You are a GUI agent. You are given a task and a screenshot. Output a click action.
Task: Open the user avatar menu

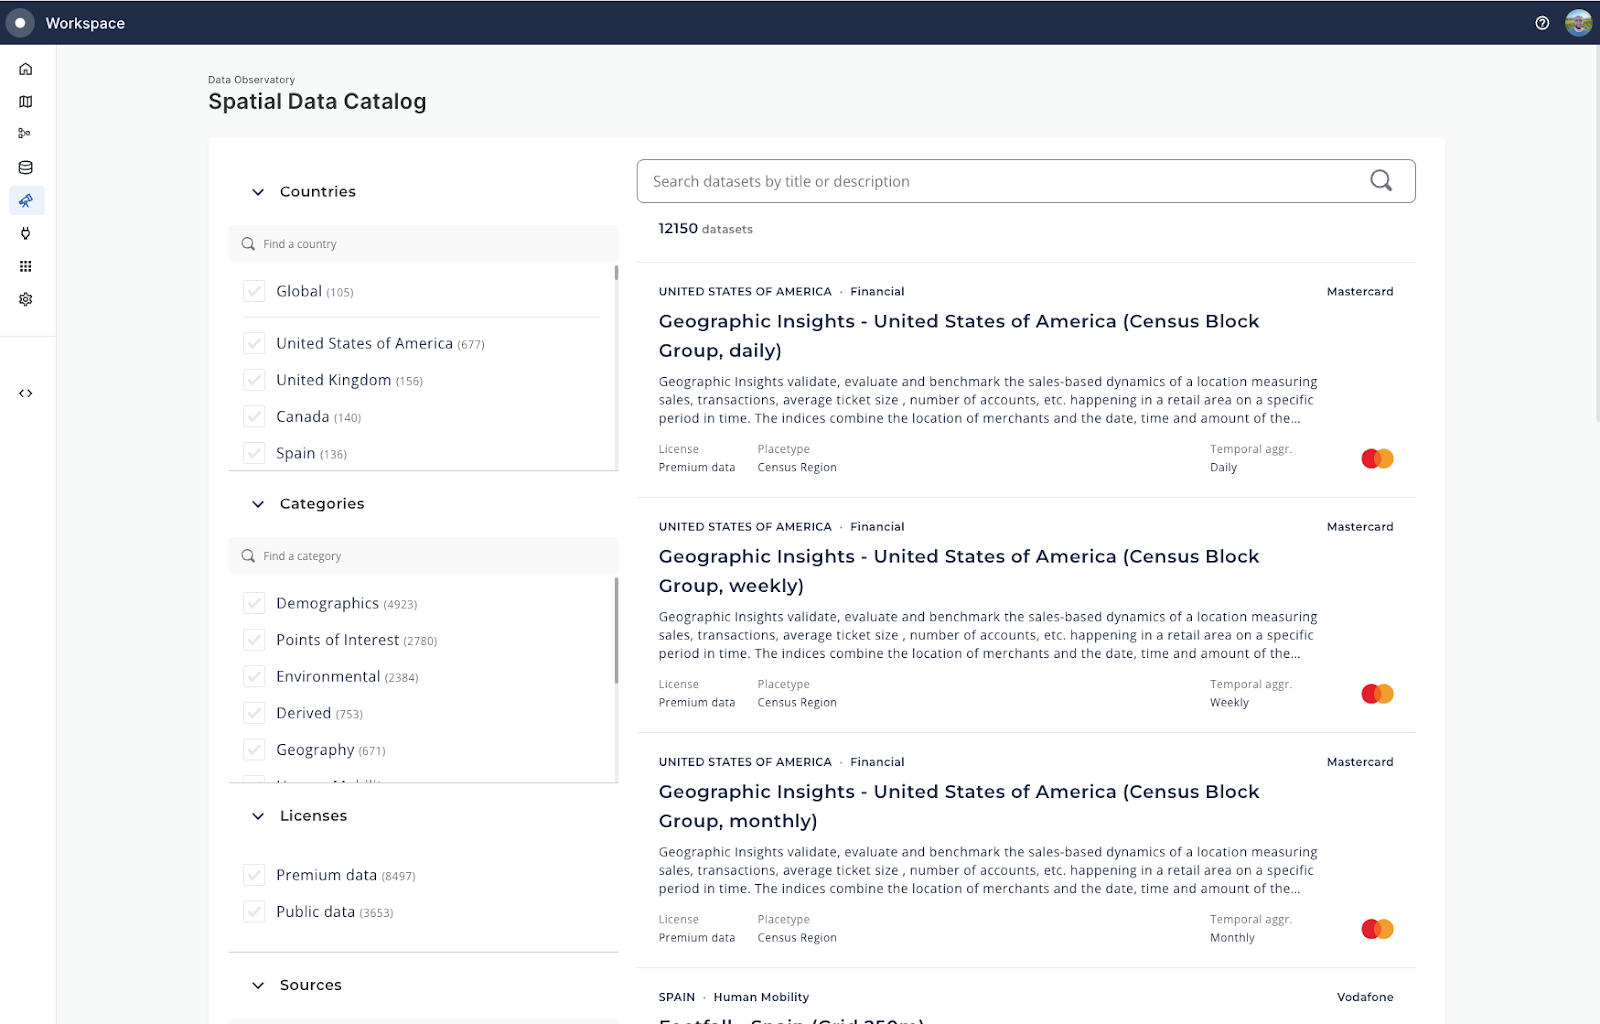pos(1578,22)
